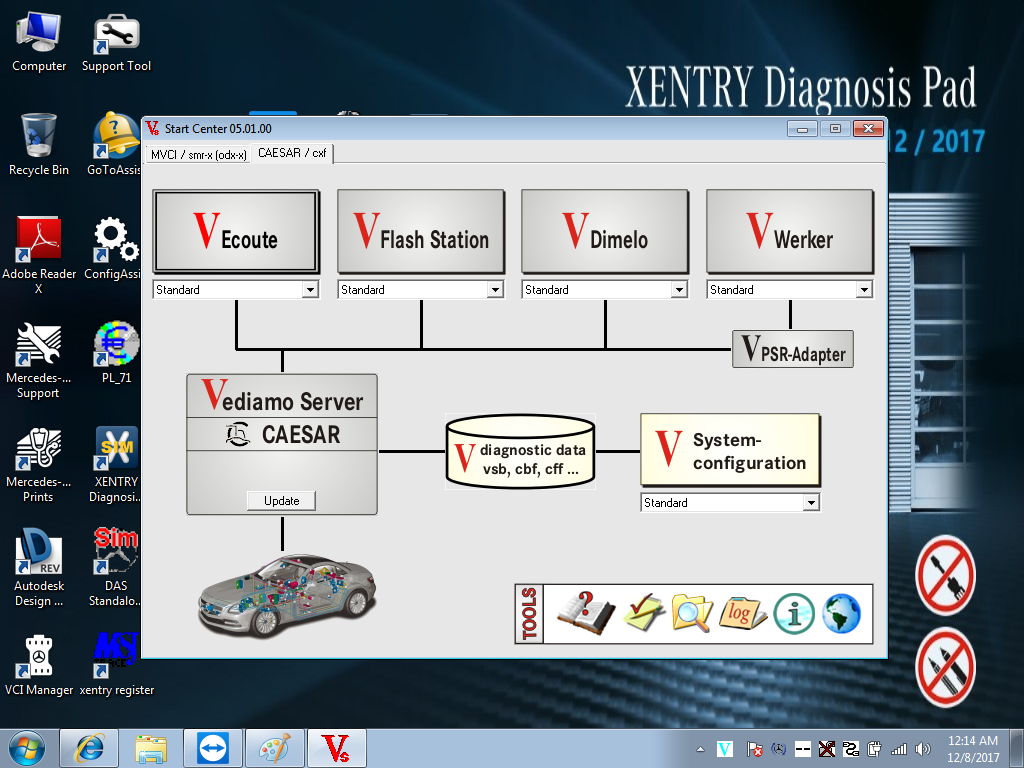Expand the Standard dropdown under Dimelo
Viewport: 1024px width, 768px height.
tap(680, 289)
